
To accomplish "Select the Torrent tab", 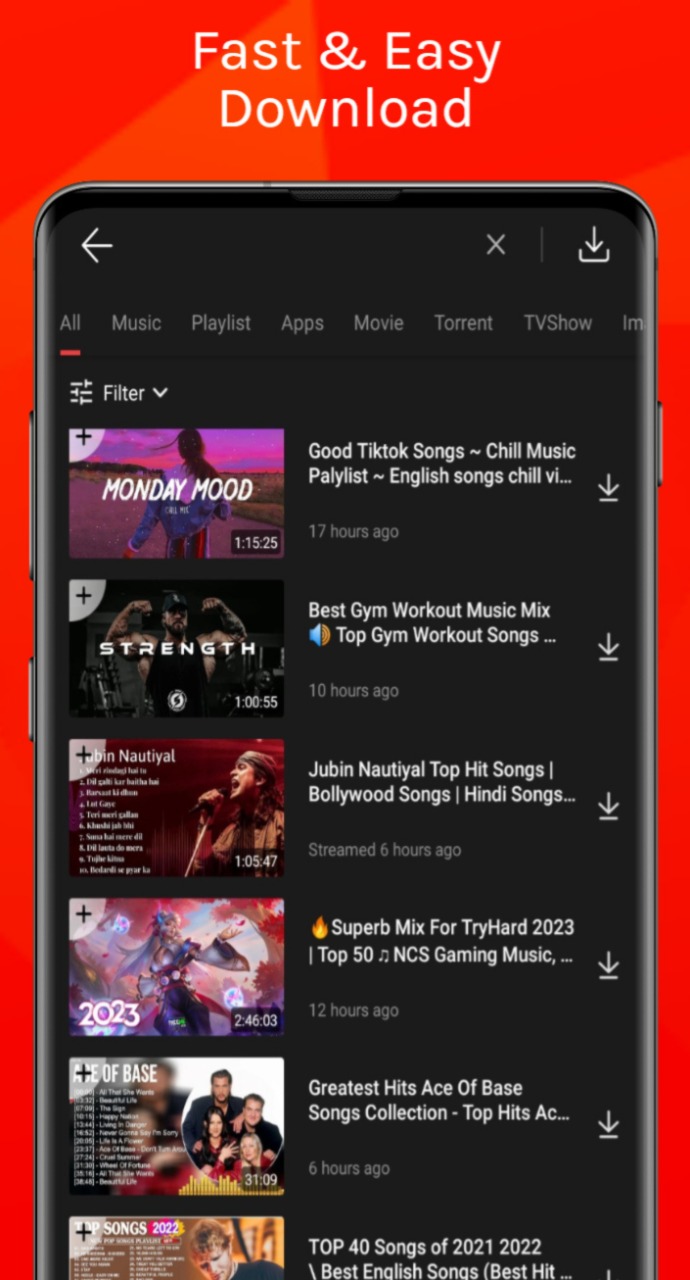I will coord(463,323).
